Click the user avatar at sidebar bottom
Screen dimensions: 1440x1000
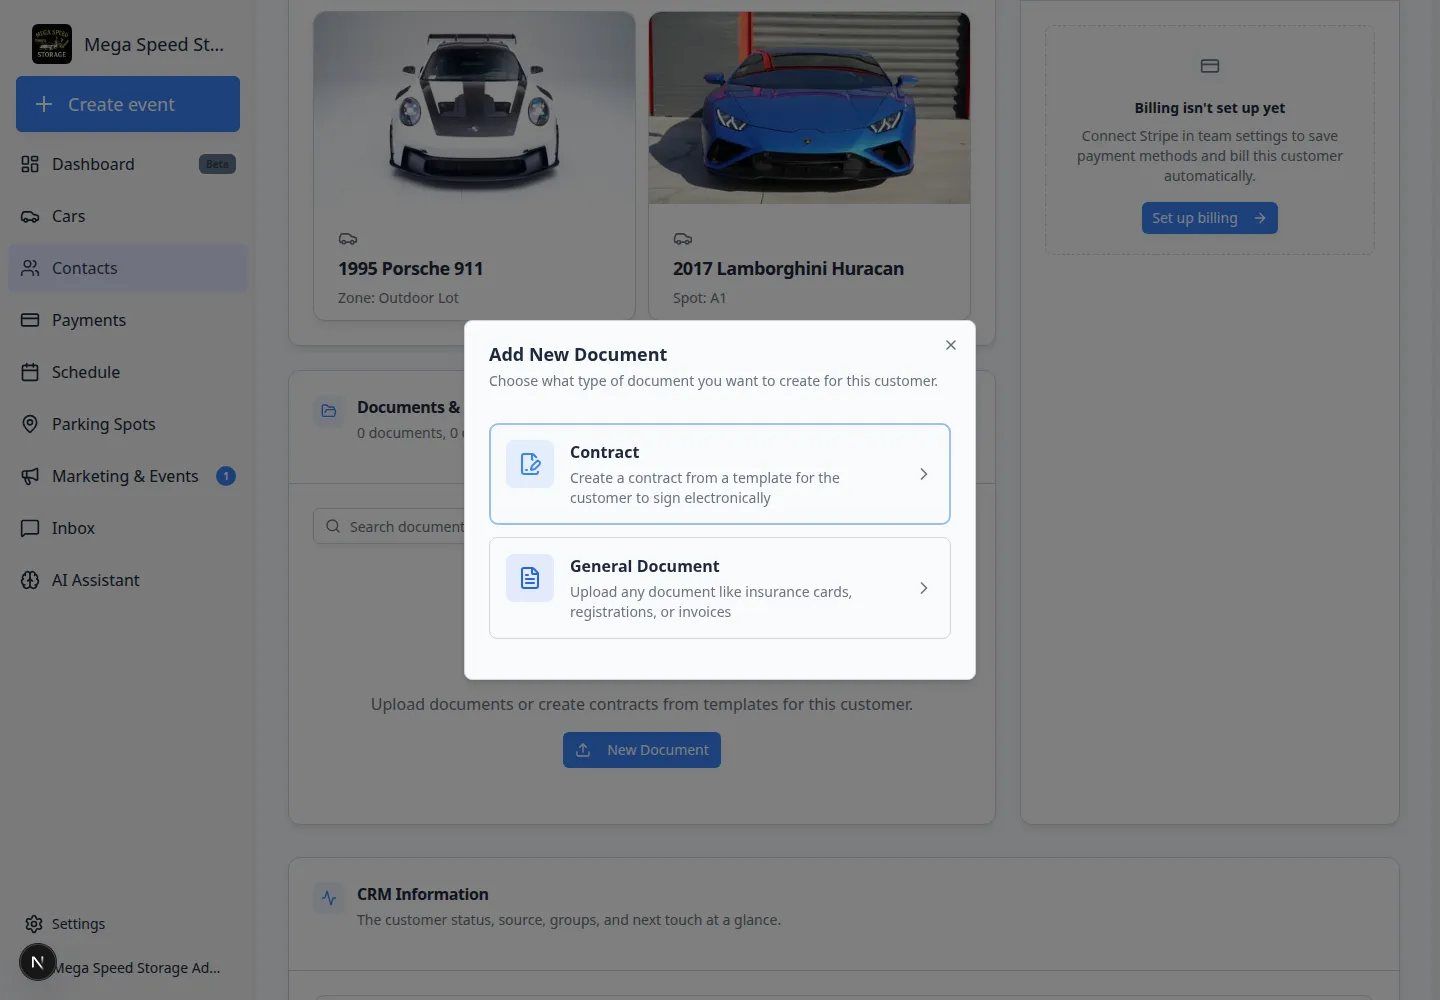[38, 962]
